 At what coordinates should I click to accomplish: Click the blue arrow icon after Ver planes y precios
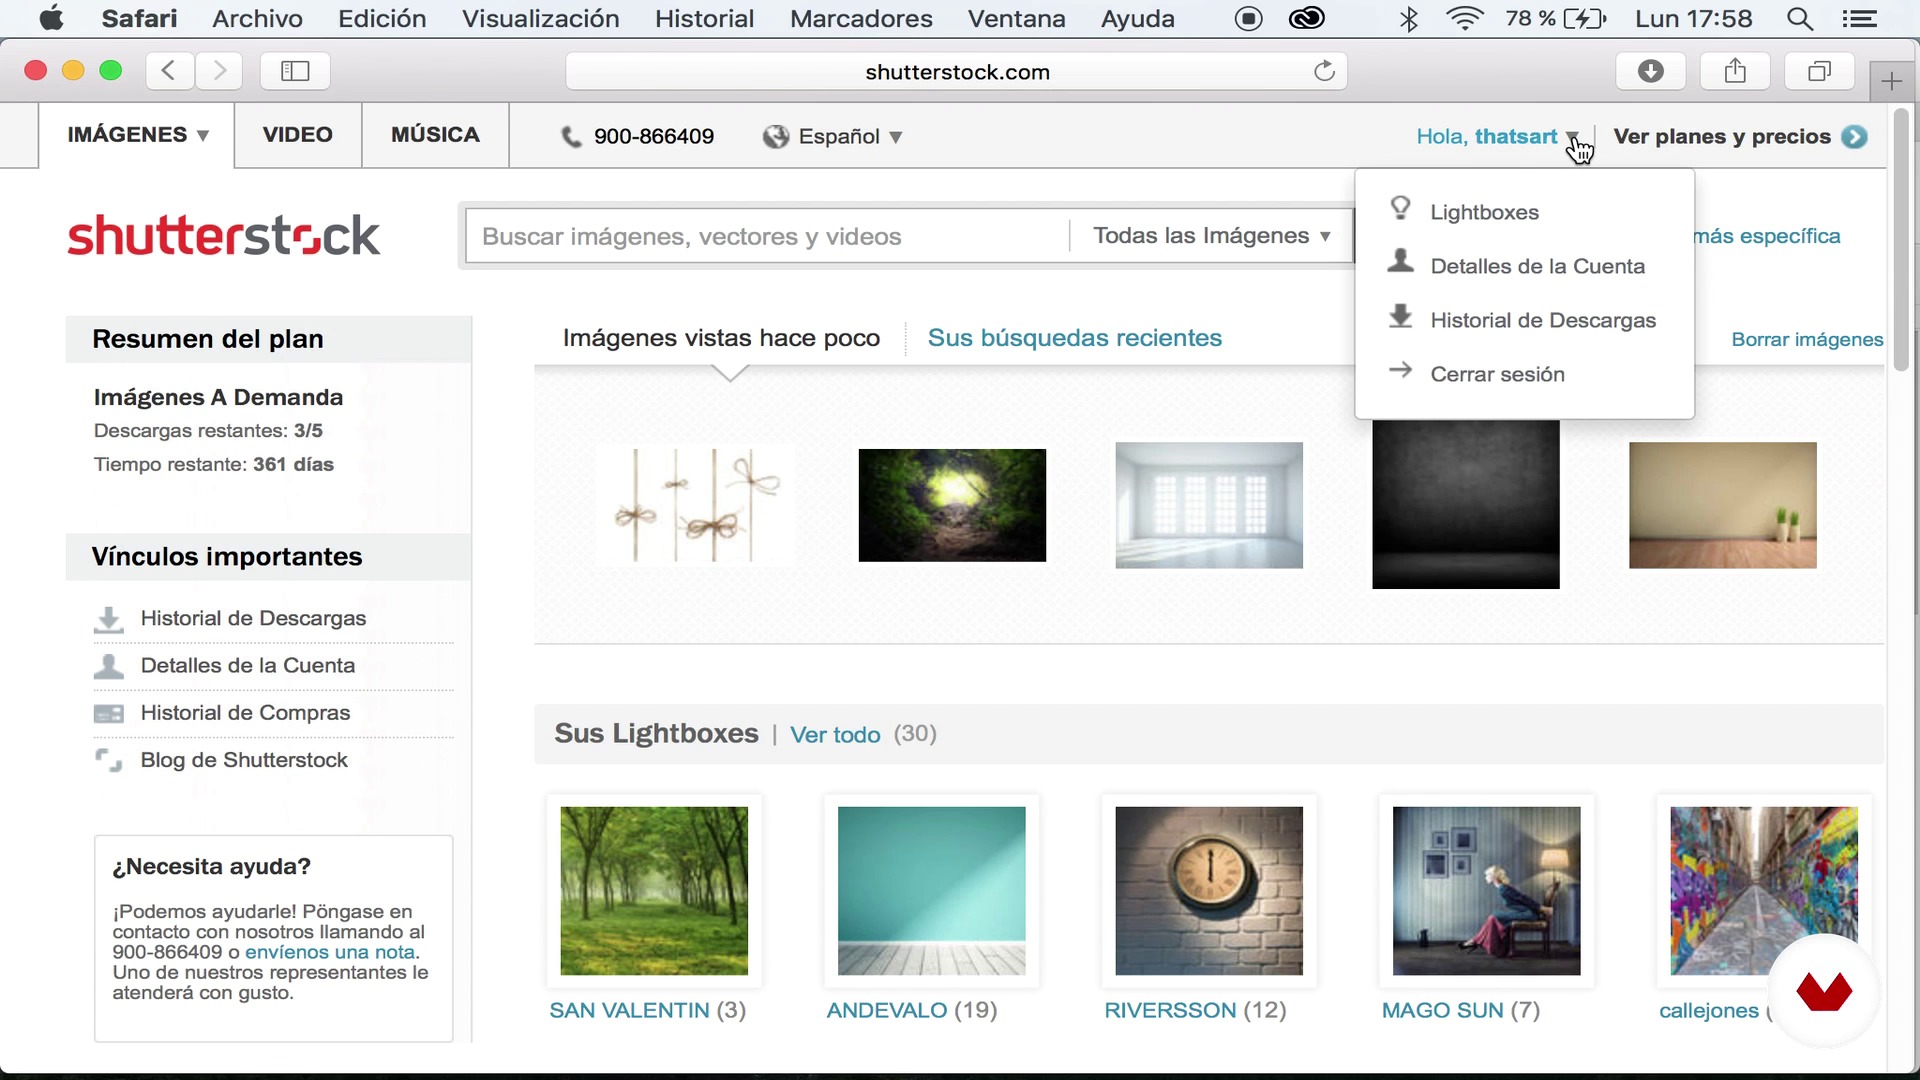(1855, 137)
